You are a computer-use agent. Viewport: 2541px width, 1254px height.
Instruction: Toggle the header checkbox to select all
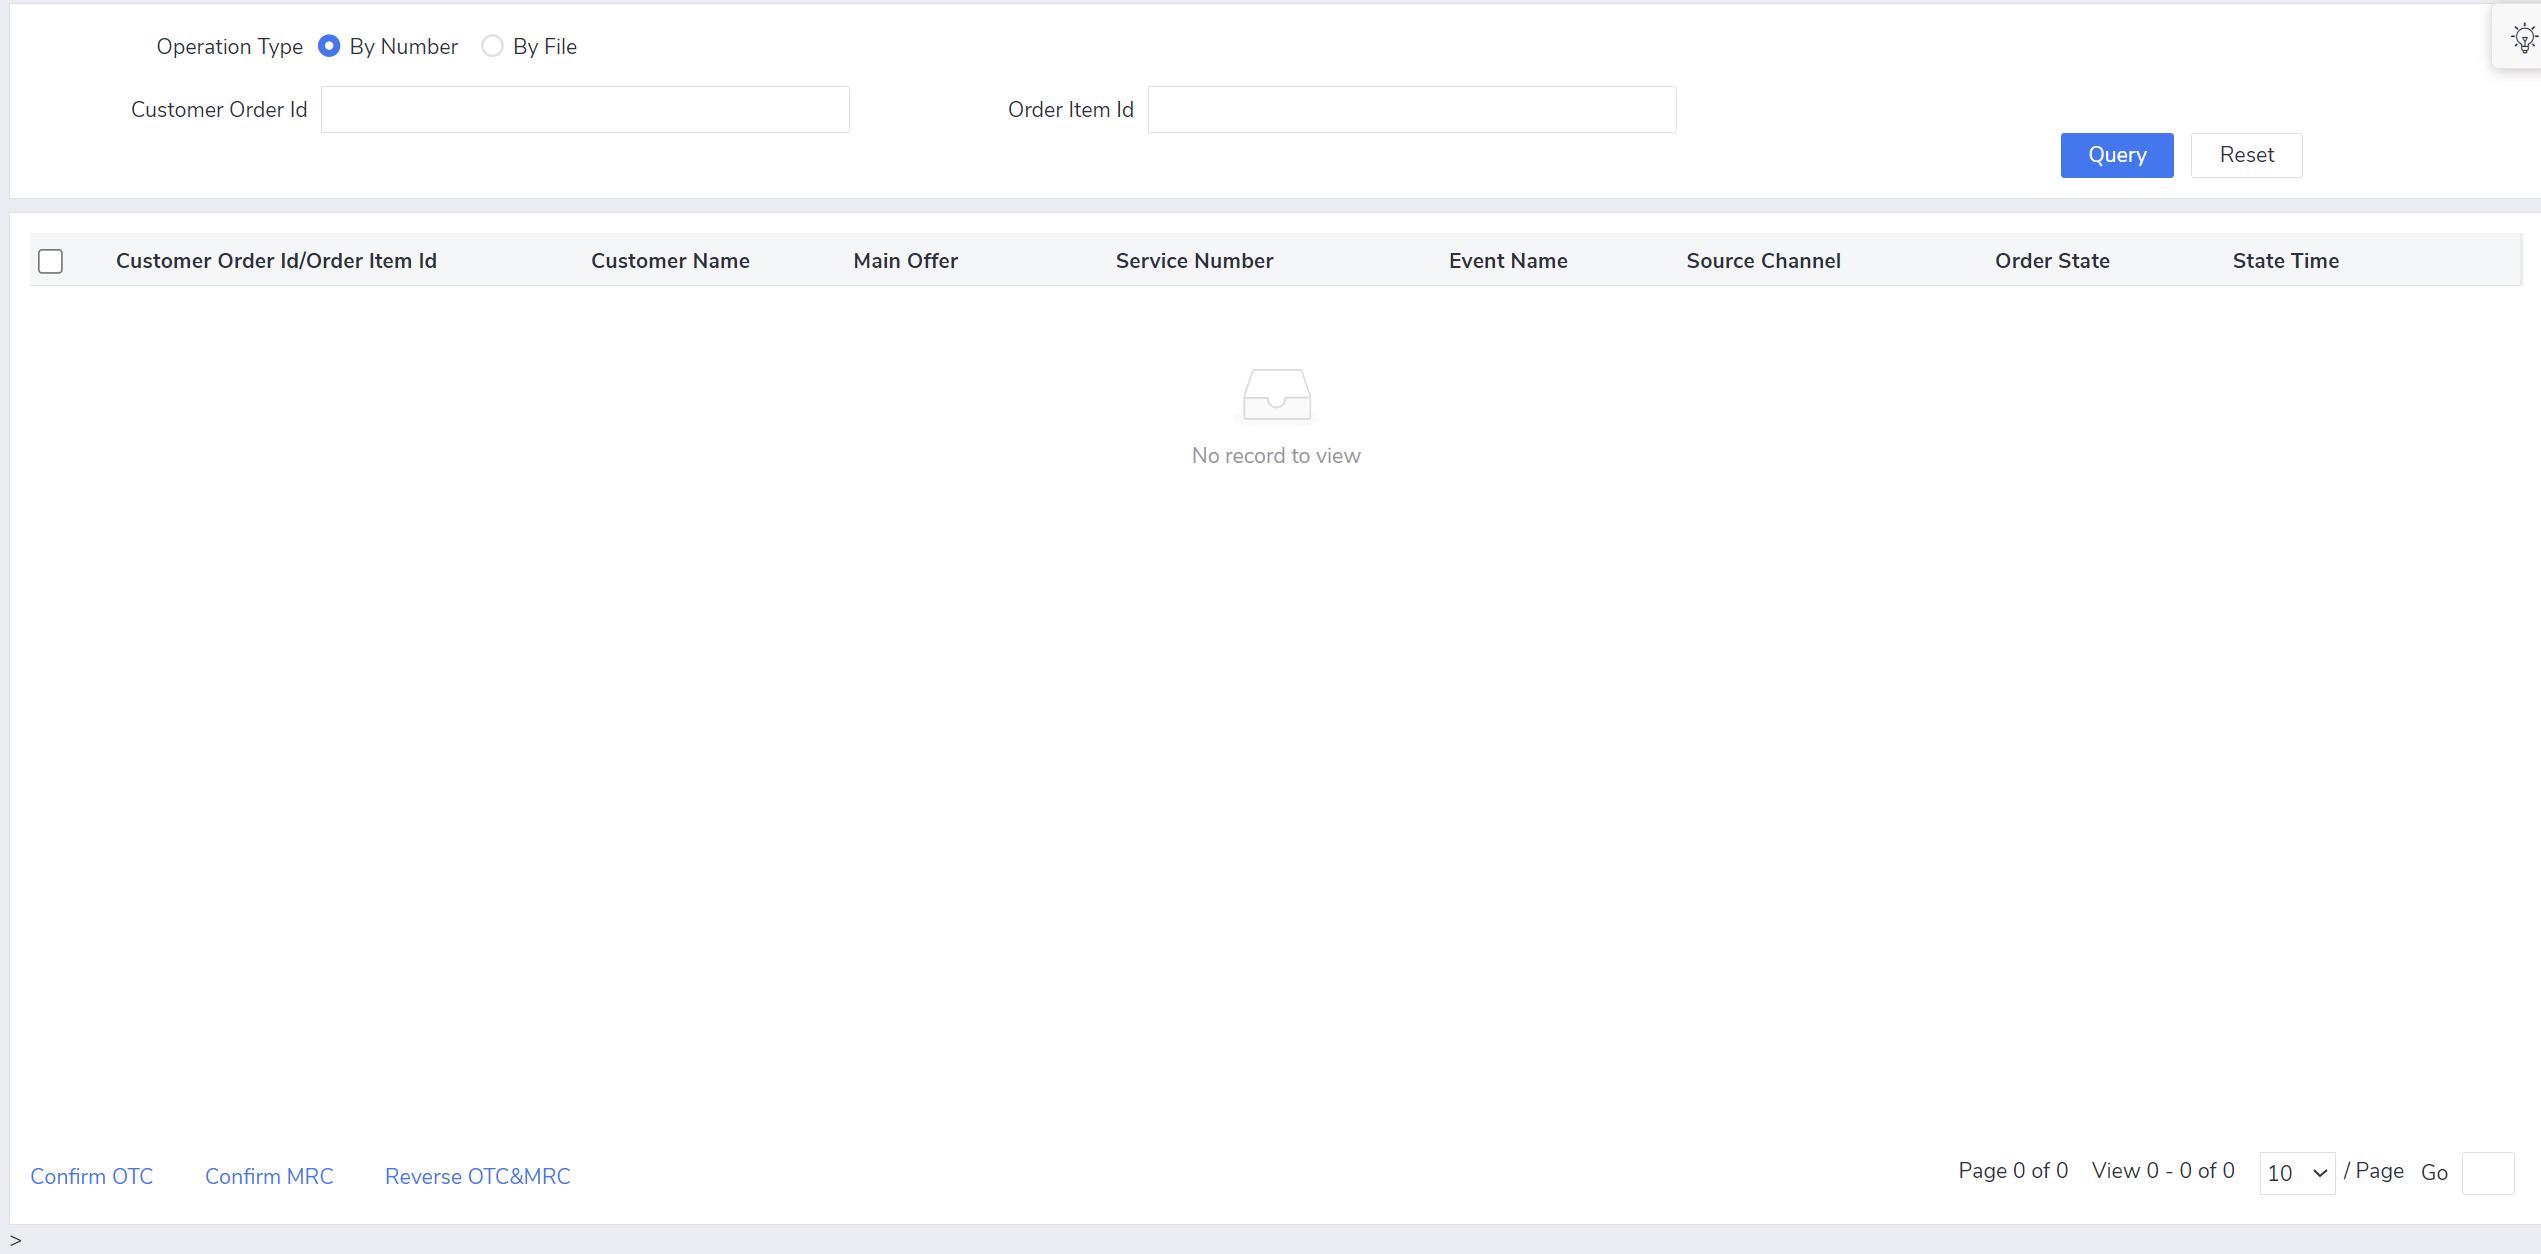(x=47, y=261)
